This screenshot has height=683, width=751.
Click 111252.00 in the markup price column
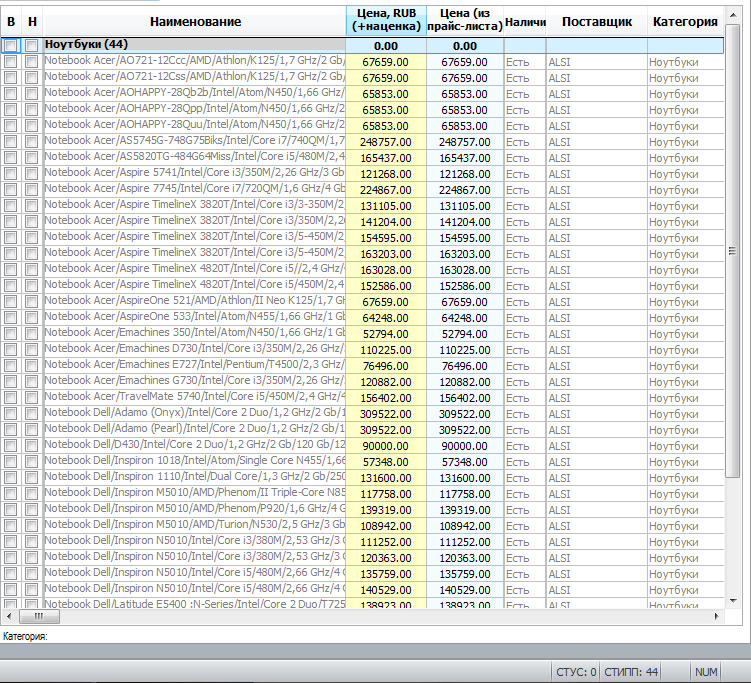pos(386,542)
